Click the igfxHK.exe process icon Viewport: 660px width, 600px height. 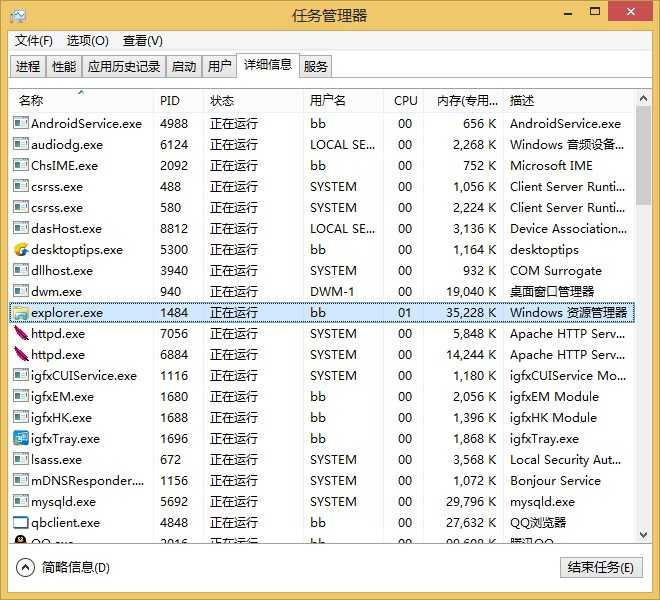pyautogui.click(x=21, y=417)
